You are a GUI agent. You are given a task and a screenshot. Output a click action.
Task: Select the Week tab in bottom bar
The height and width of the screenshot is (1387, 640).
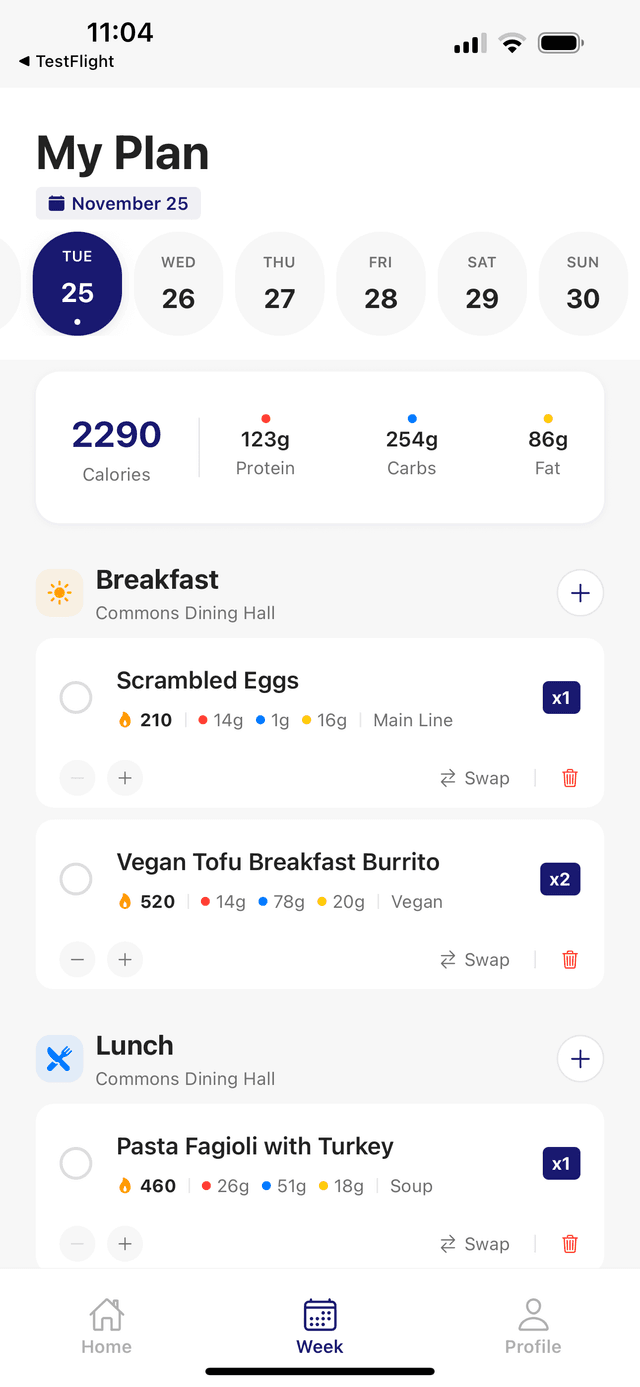tap(320, 1326)
